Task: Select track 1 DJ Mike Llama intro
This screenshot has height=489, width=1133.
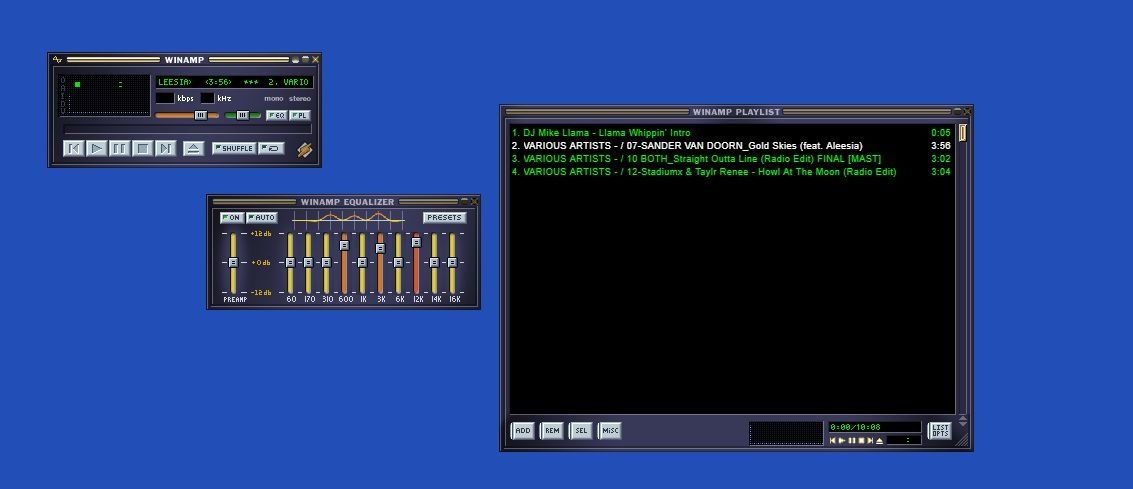Action: click(x=731, y=133)
